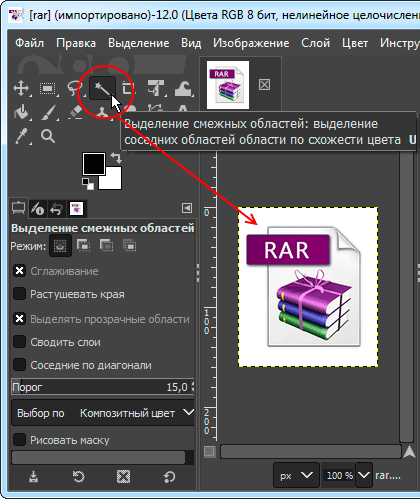Viewport: 420px width, 499px height.
Task: Click the canvas vertical scrollbar
Action: (x=406, y=297)
